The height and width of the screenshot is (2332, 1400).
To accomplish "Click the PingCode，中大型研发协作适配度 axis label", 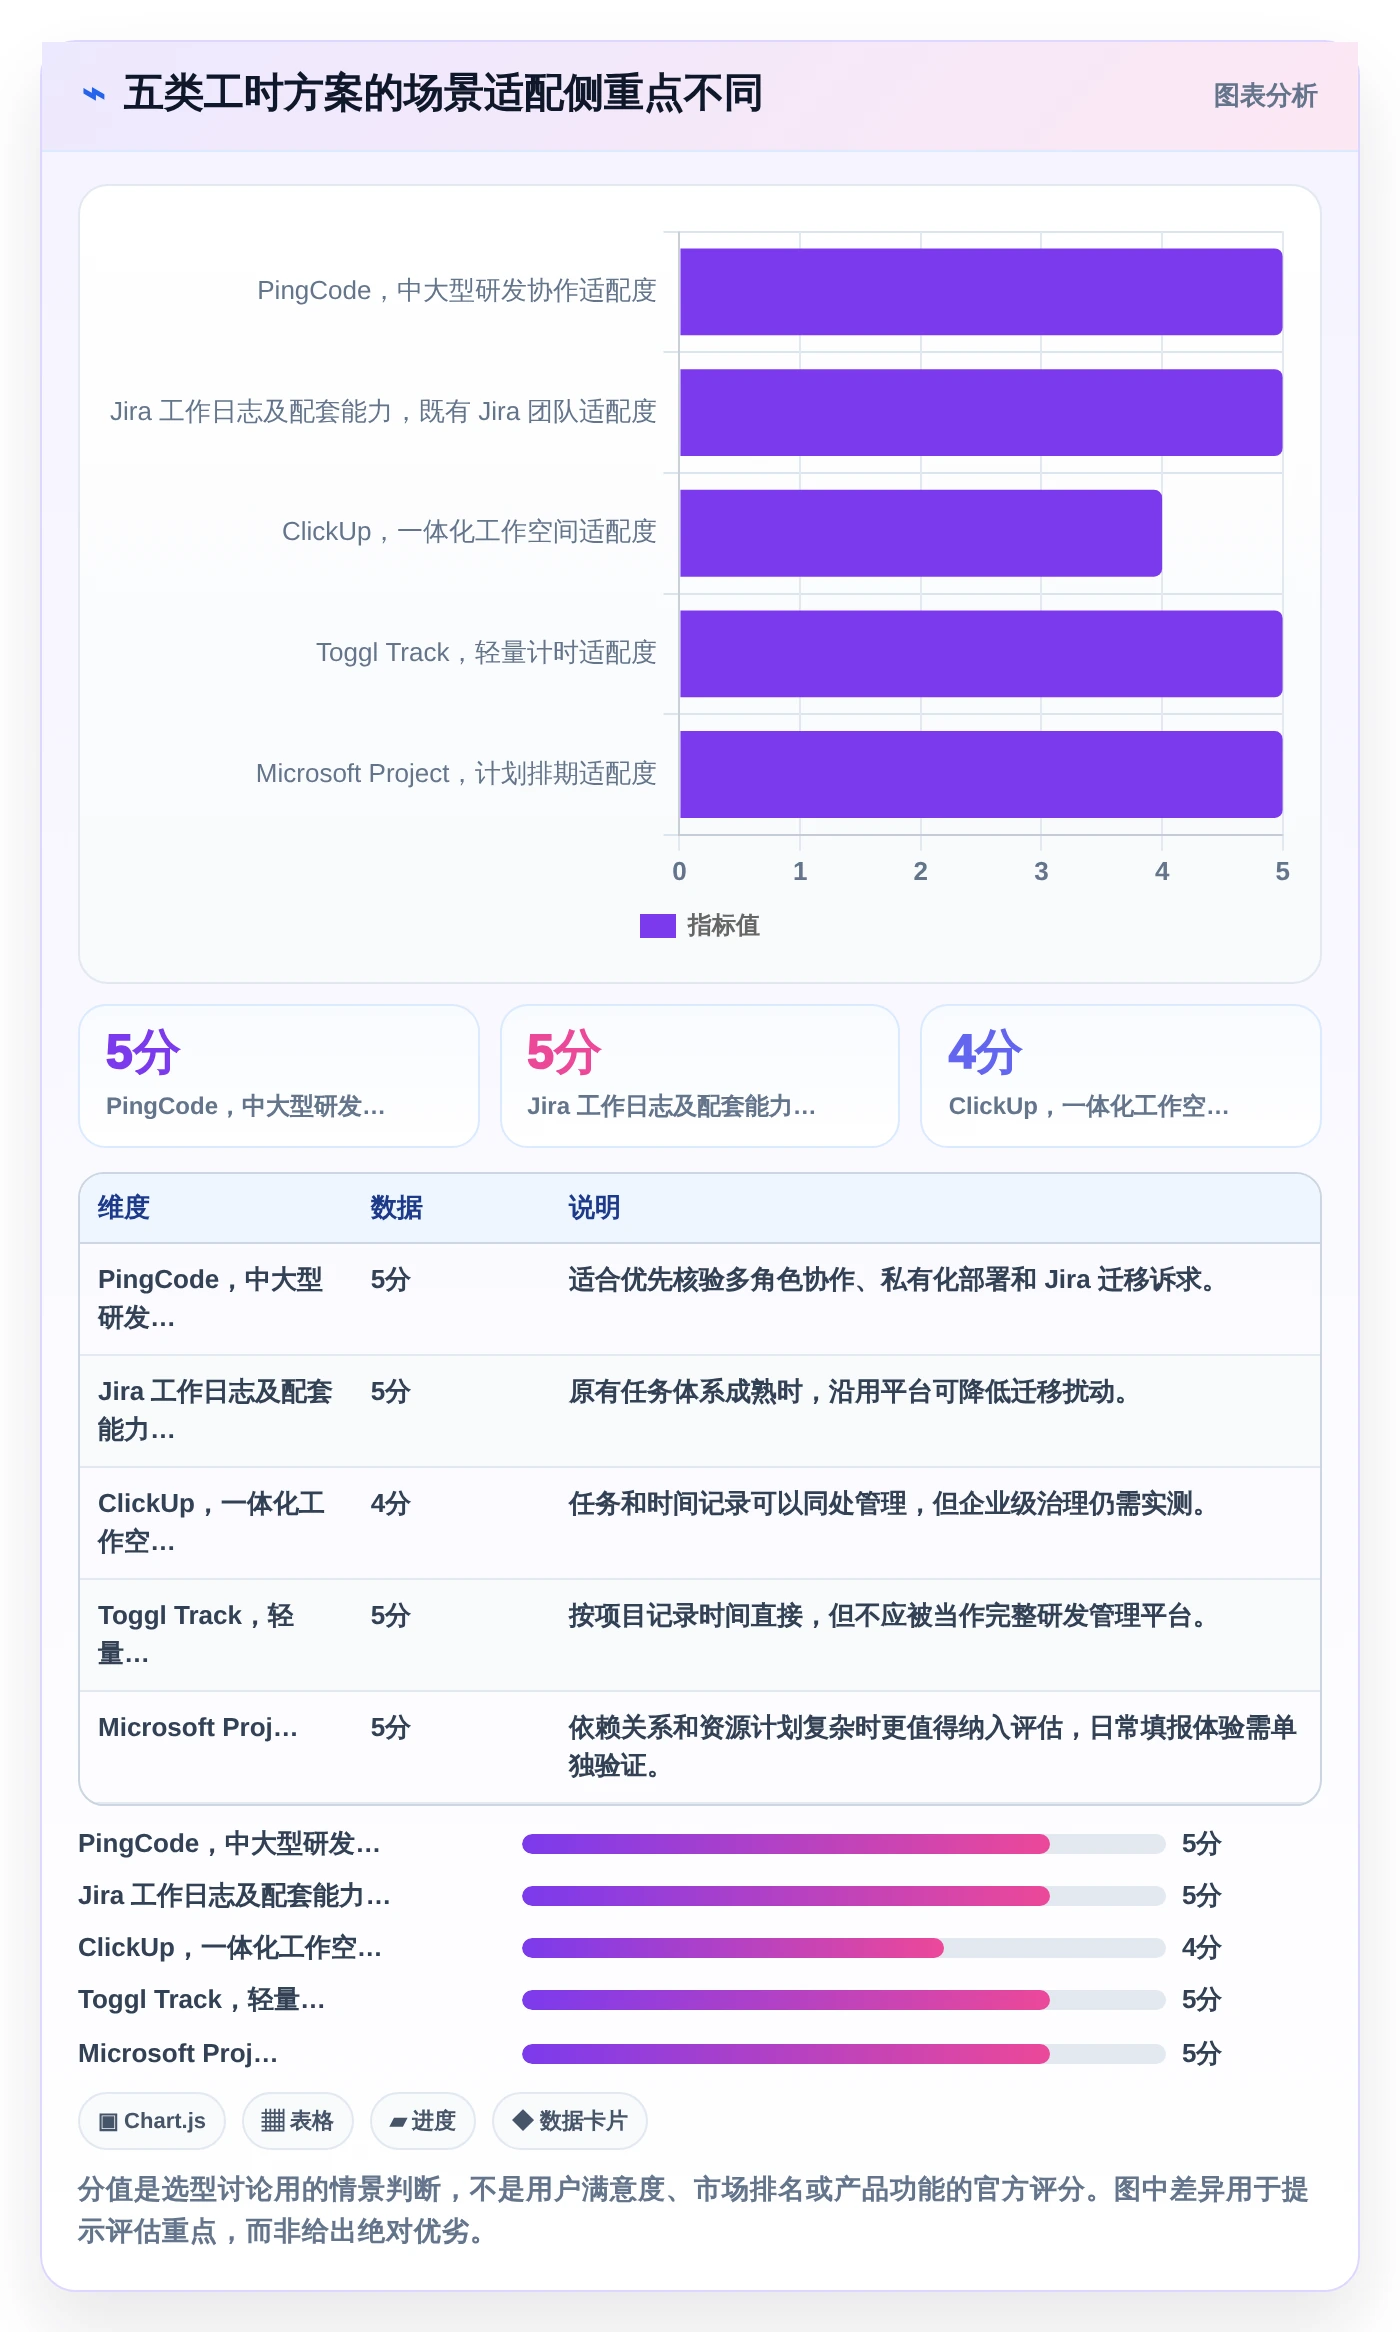I will [456, 291].
